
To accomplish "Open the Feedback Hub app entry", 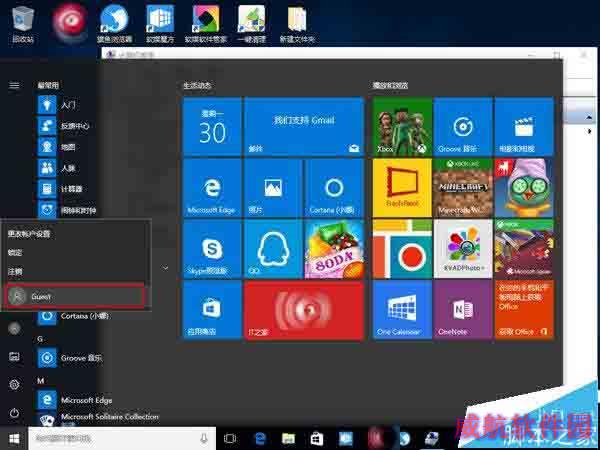I will click(x=64, y=126).
